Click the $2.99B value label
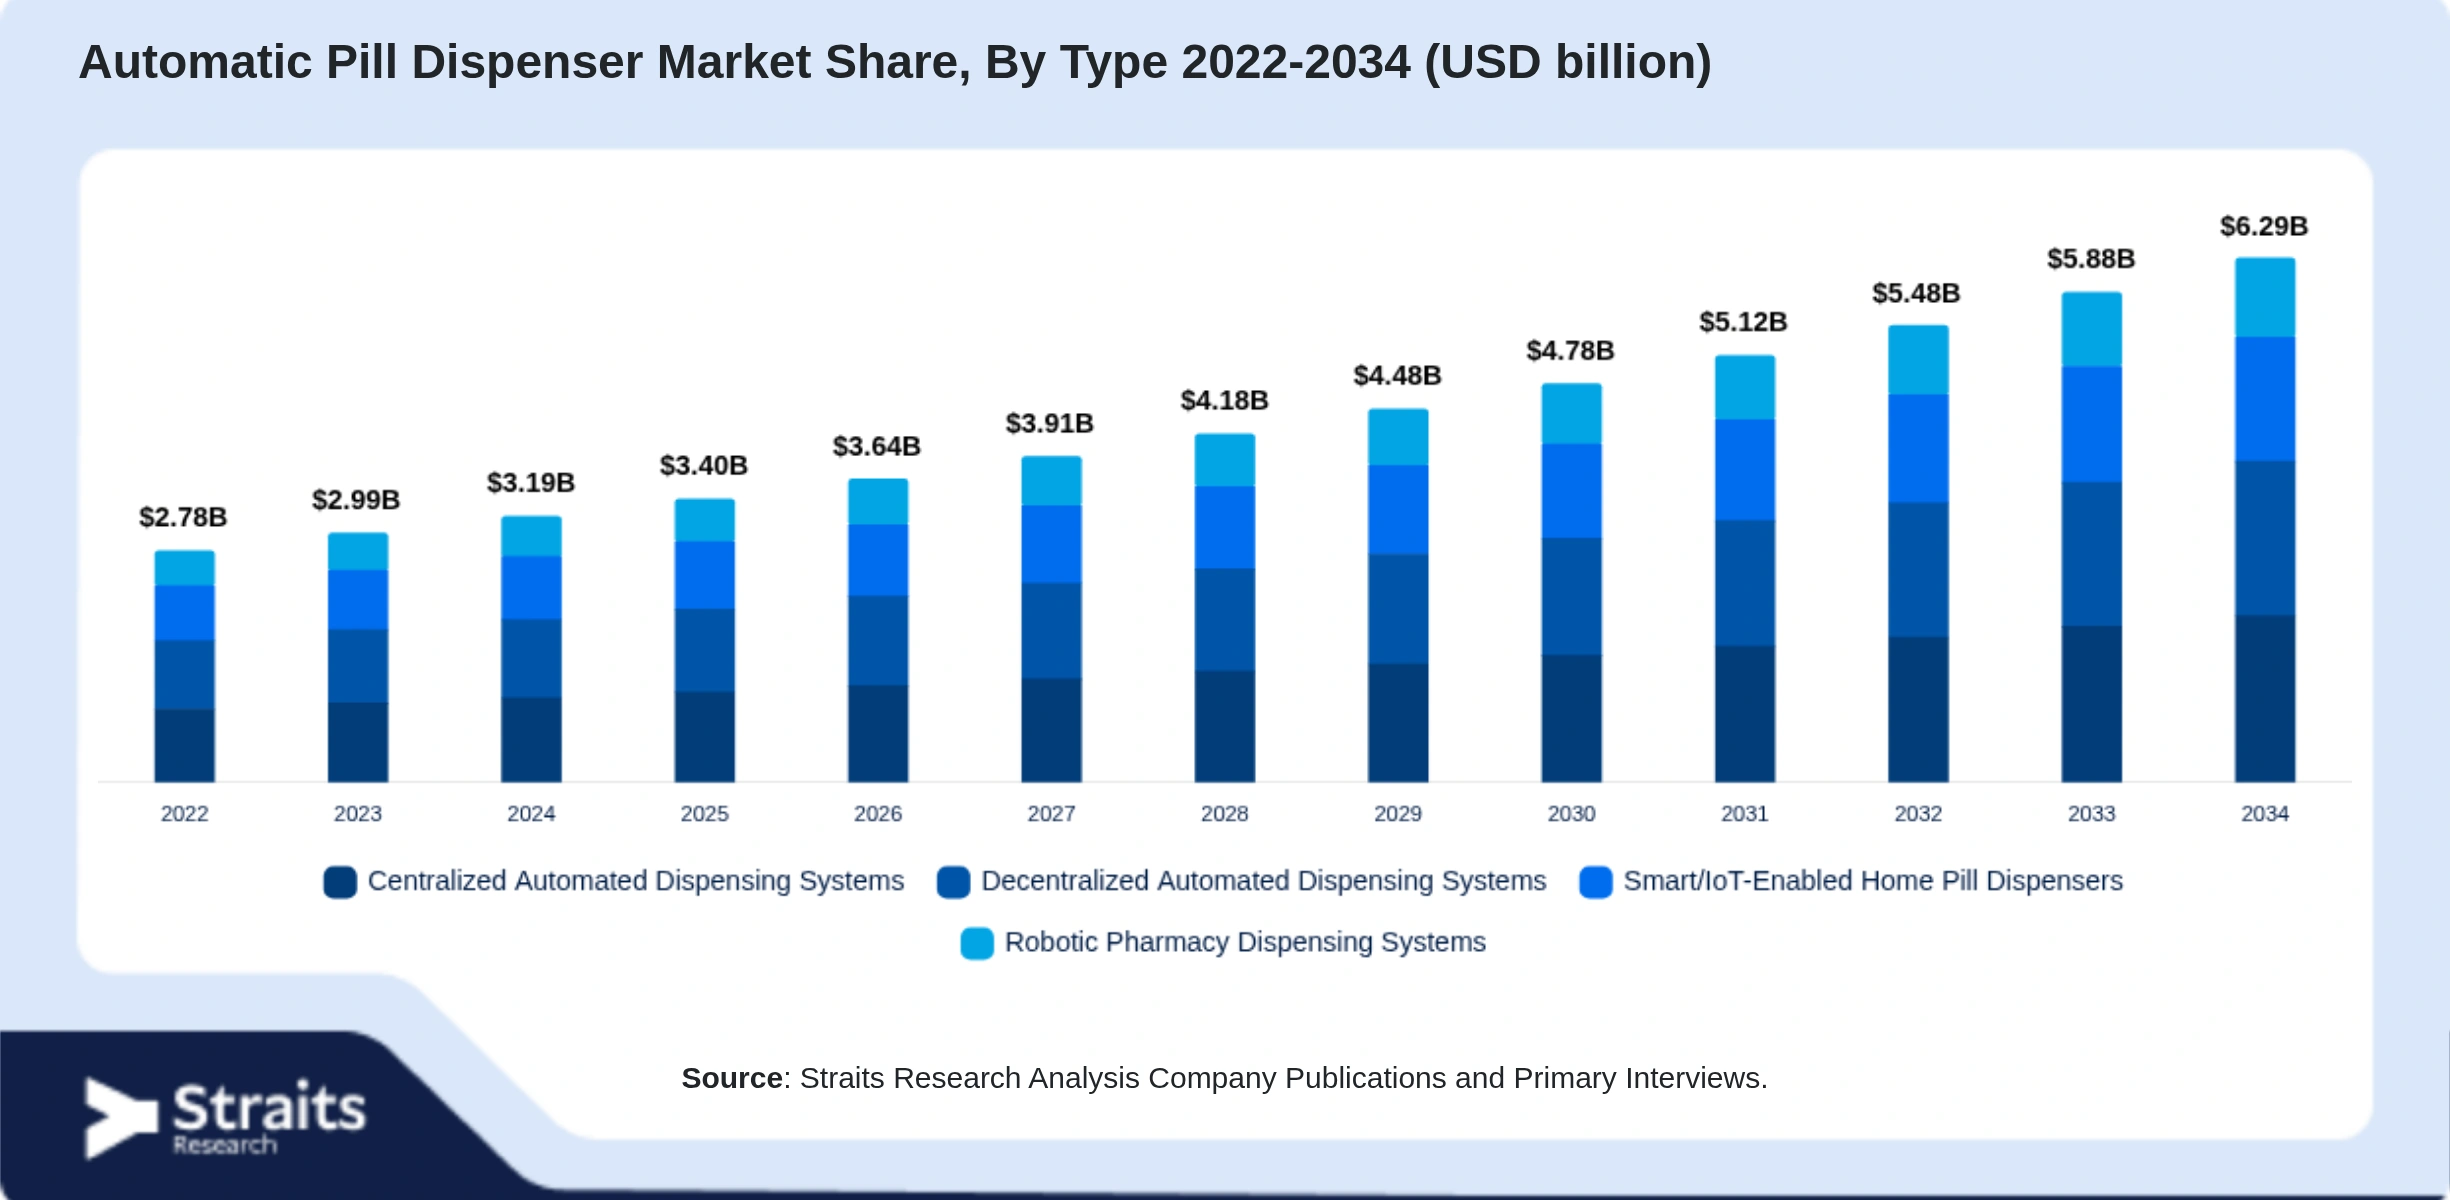The image size is (2450, 1200). [x=356, y=499]
